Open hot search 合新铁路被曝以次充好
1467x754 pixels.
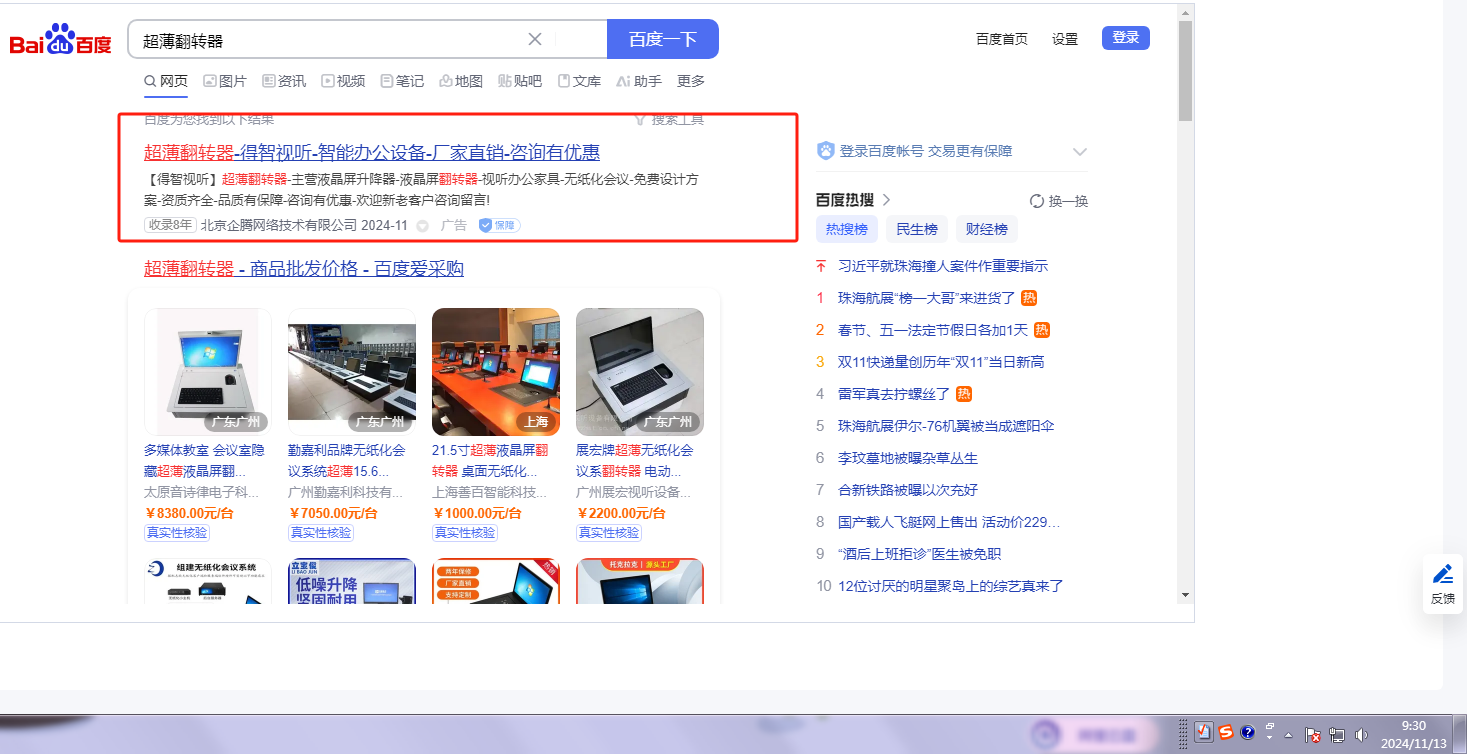pyautogui.click(x=908, y=490)
